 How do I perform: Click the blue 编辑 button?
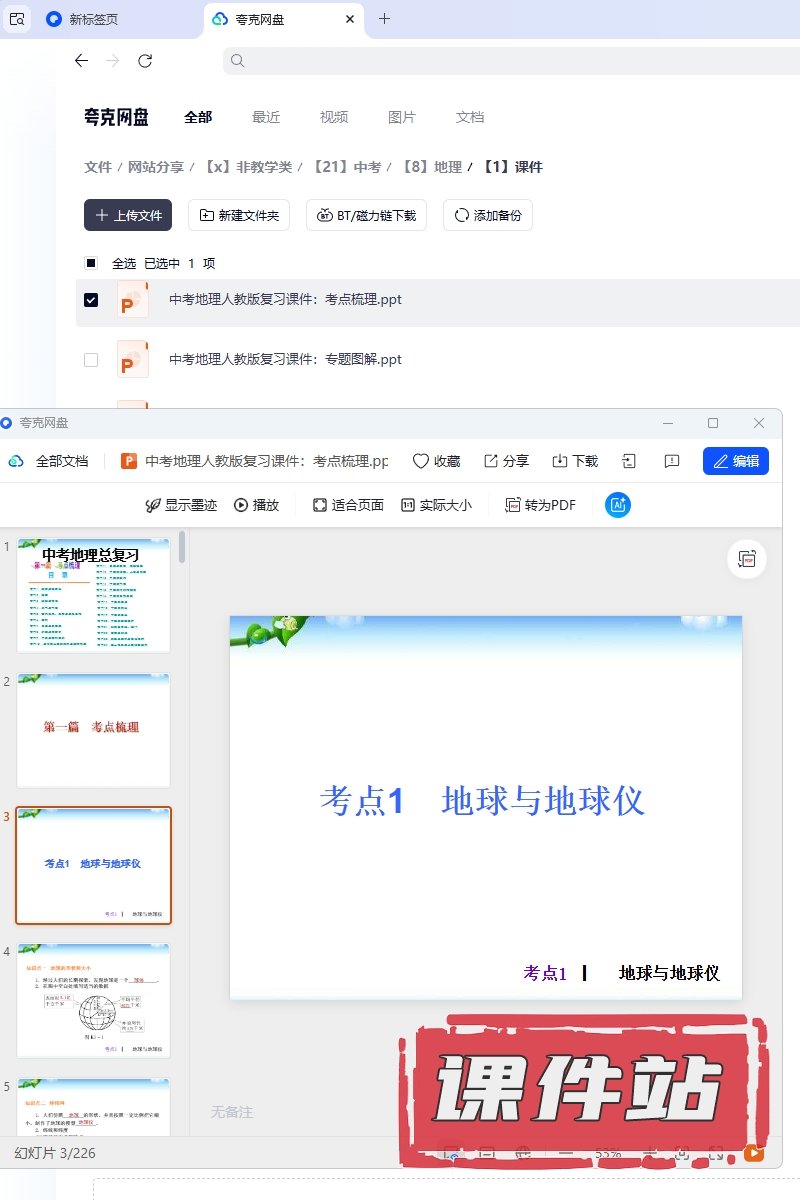click(x=736, y=461)
